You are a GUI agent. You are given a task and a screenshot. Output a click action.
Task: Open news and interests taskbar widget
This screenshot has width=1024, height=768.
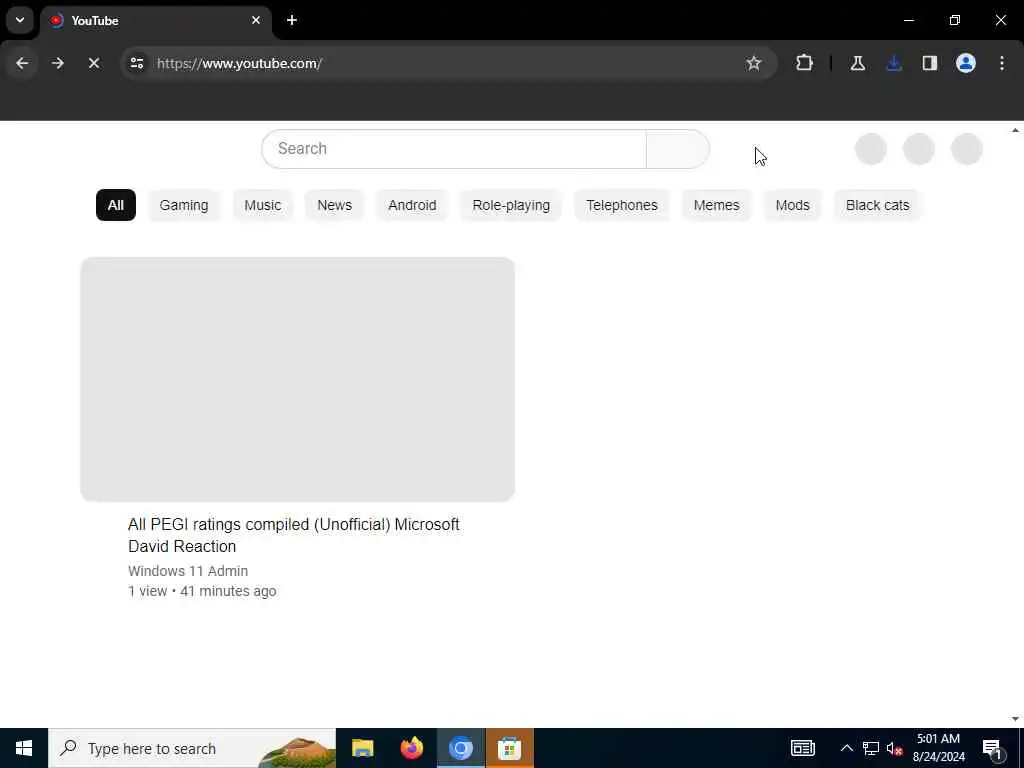tap(803, 748)
